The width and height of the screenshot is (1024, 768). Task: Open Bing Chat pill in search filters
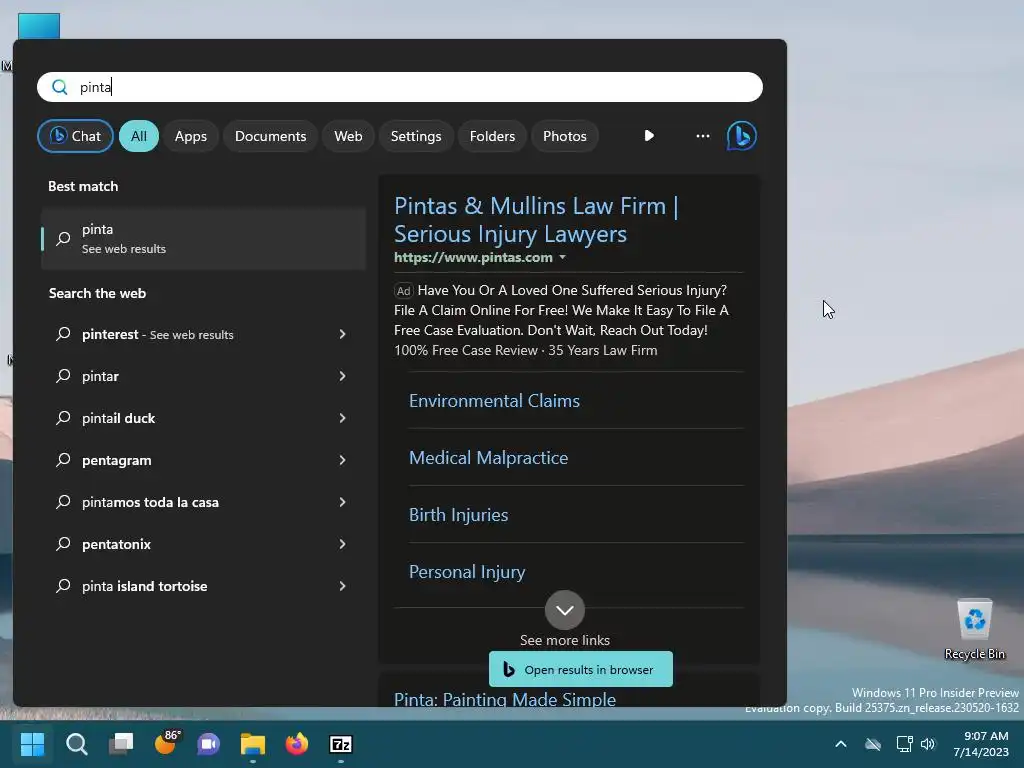point(75,136)
